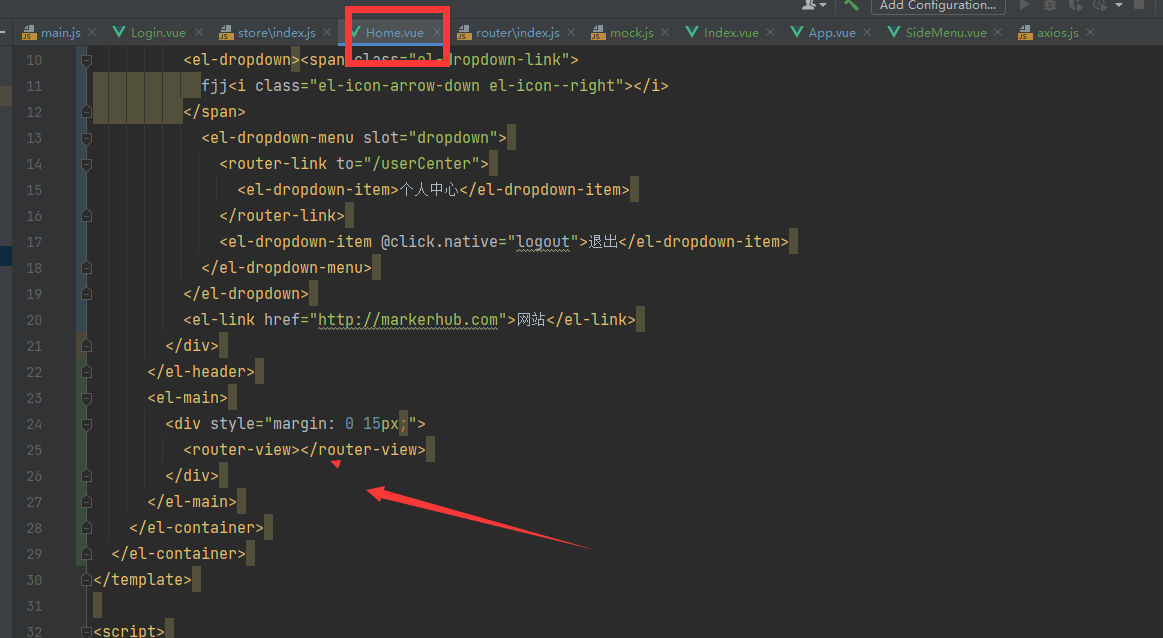Toggle the fold end marker on line 26
The width and height of the screenshot is (1163, 638).
86,476
